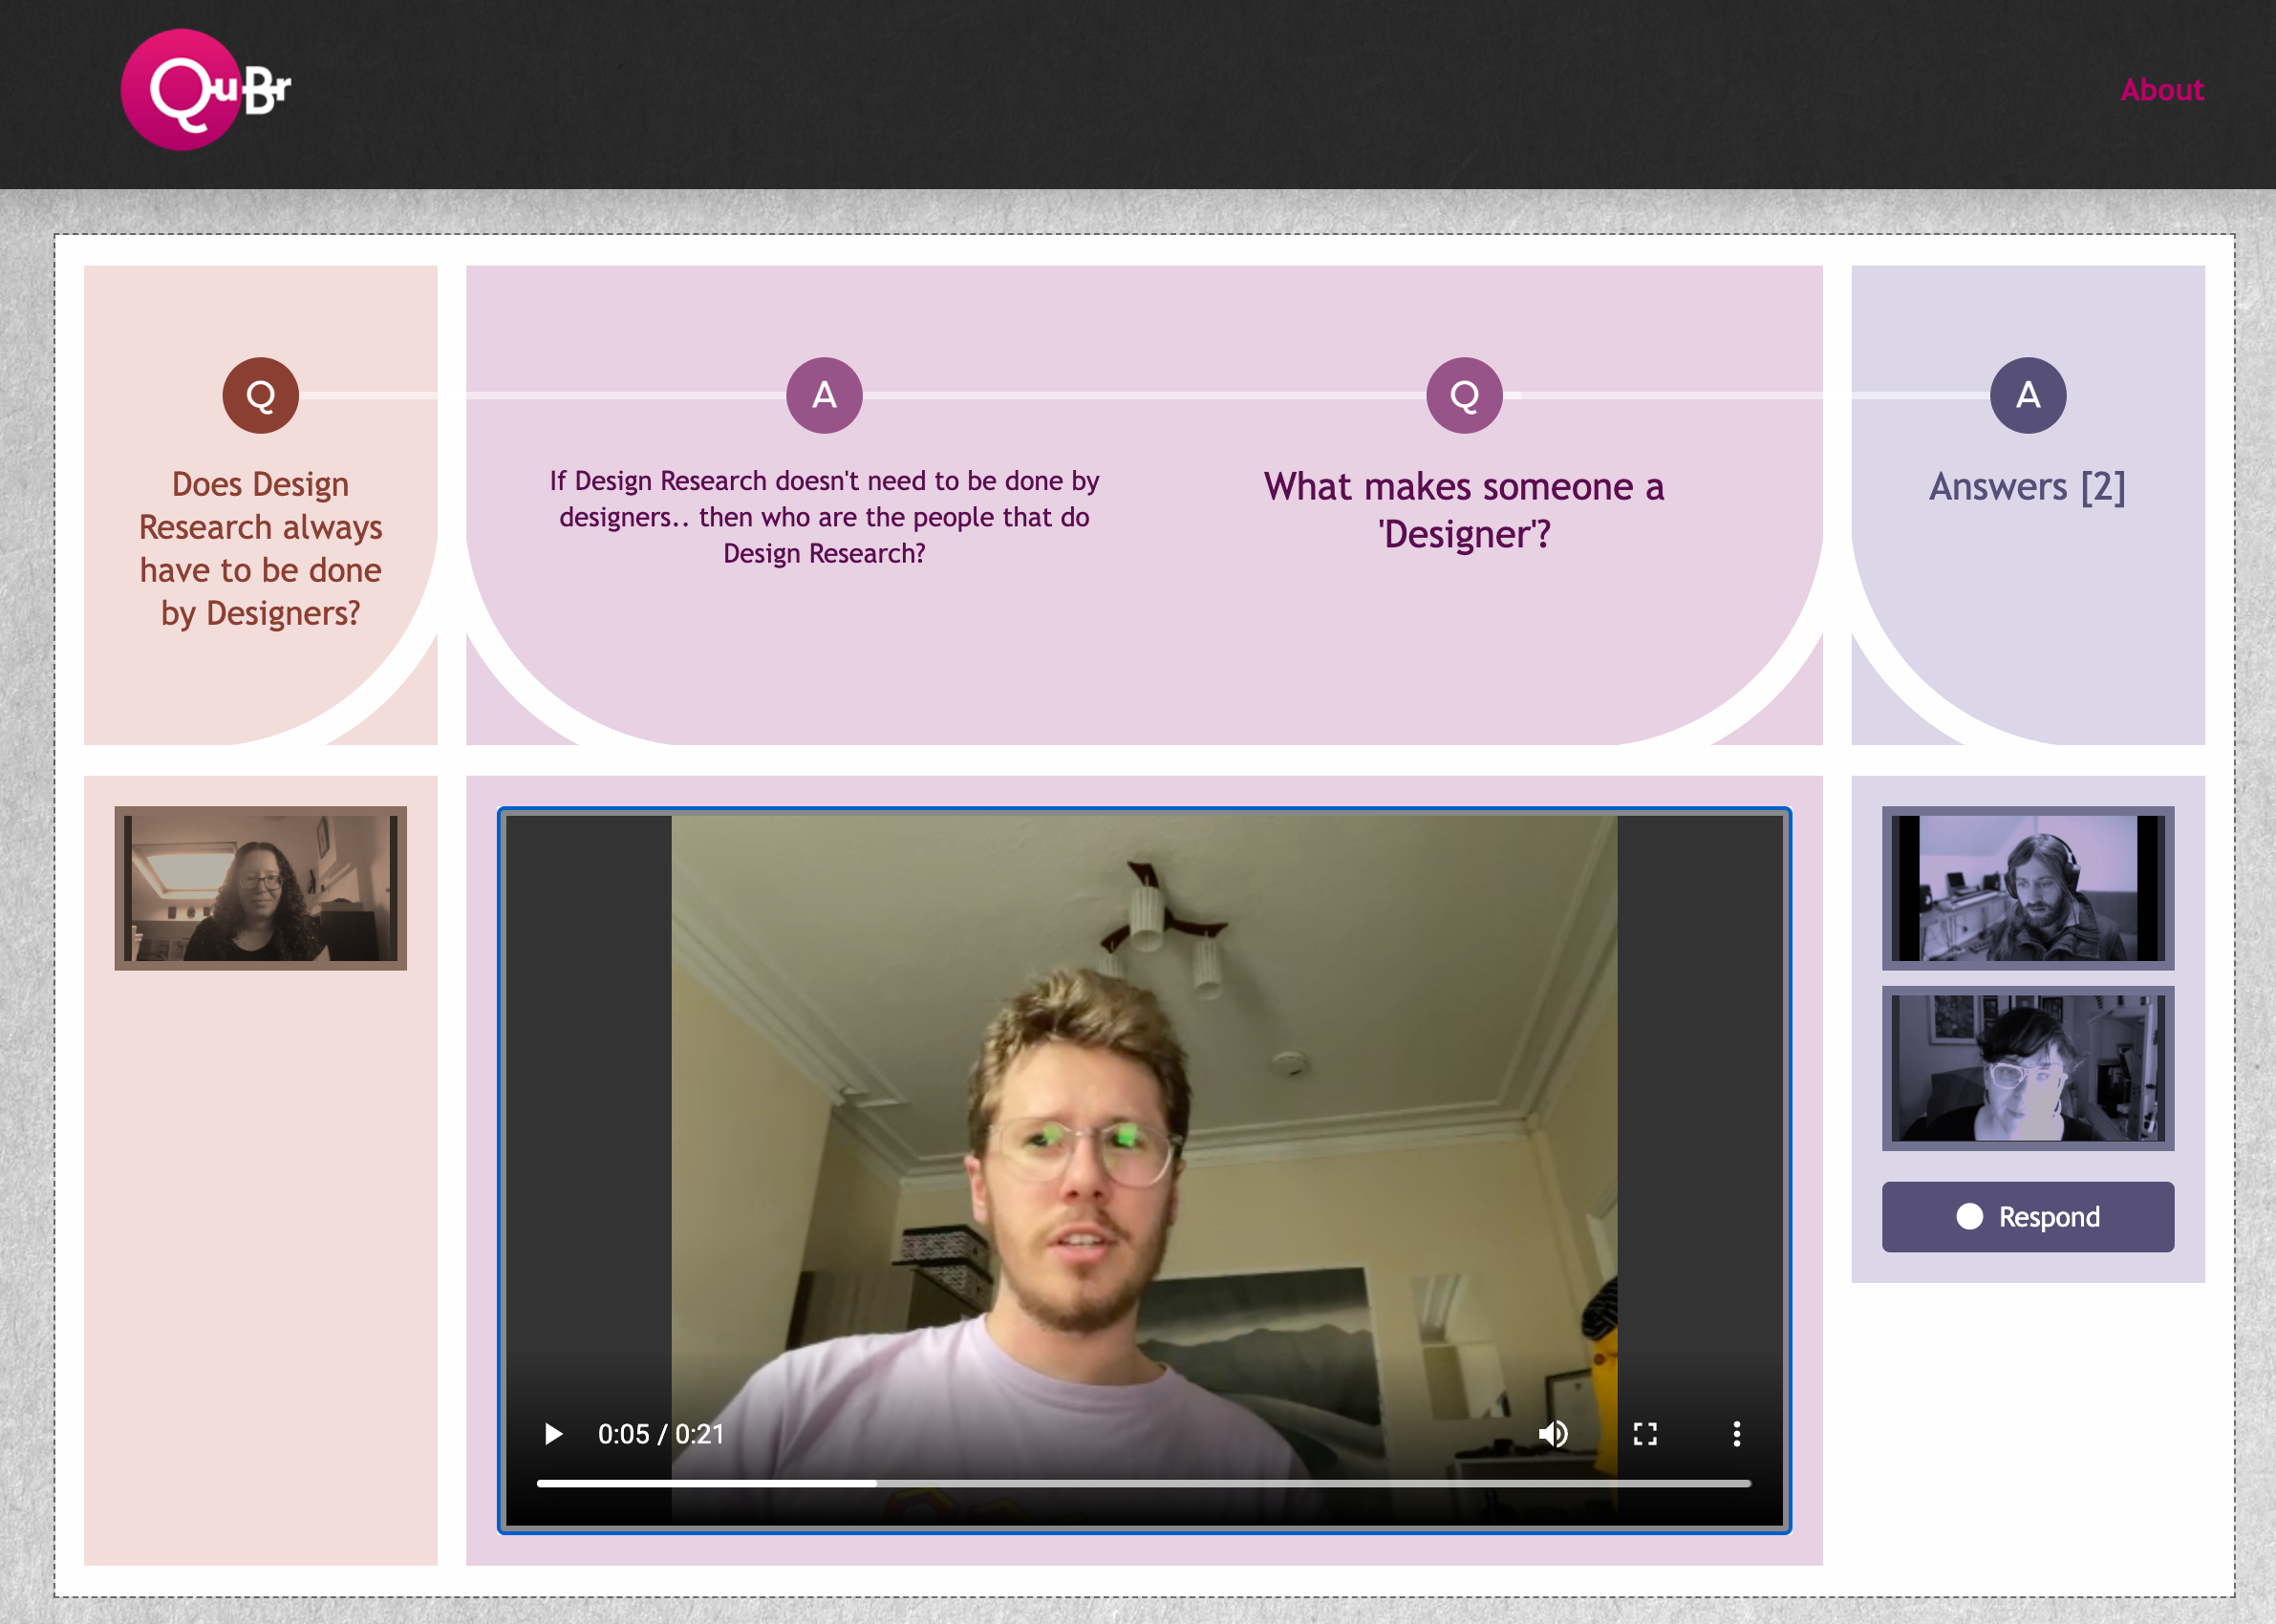Toggle fullscreen view of the answer video

pos(1645,1434)
